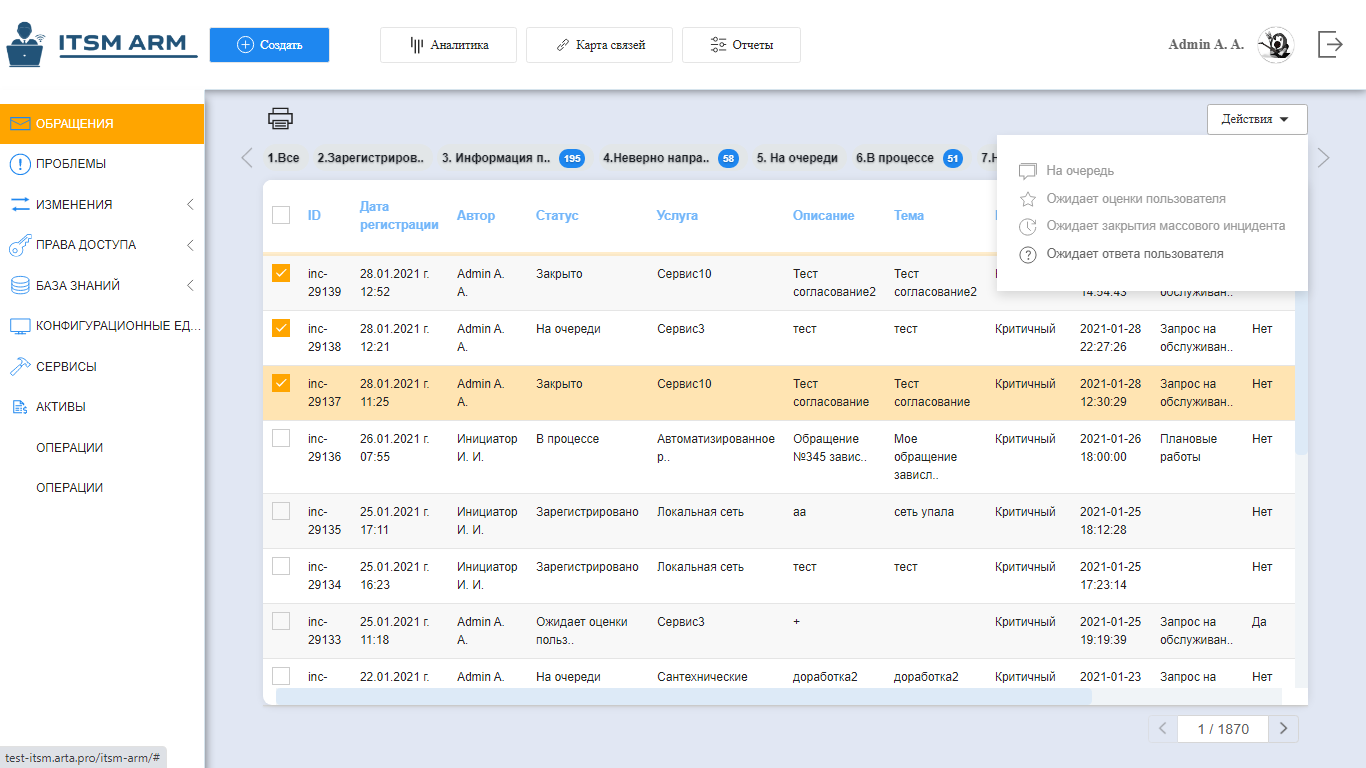Uncheck the row inc-29138 checkbox

click(x=281, y=328)
